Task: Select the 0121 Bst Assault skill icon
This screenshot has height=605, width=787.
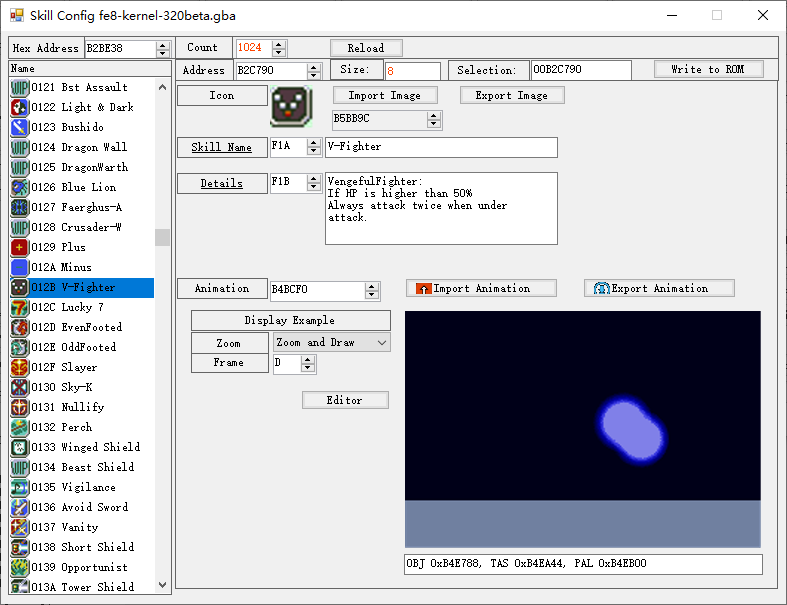Action: 20,87
